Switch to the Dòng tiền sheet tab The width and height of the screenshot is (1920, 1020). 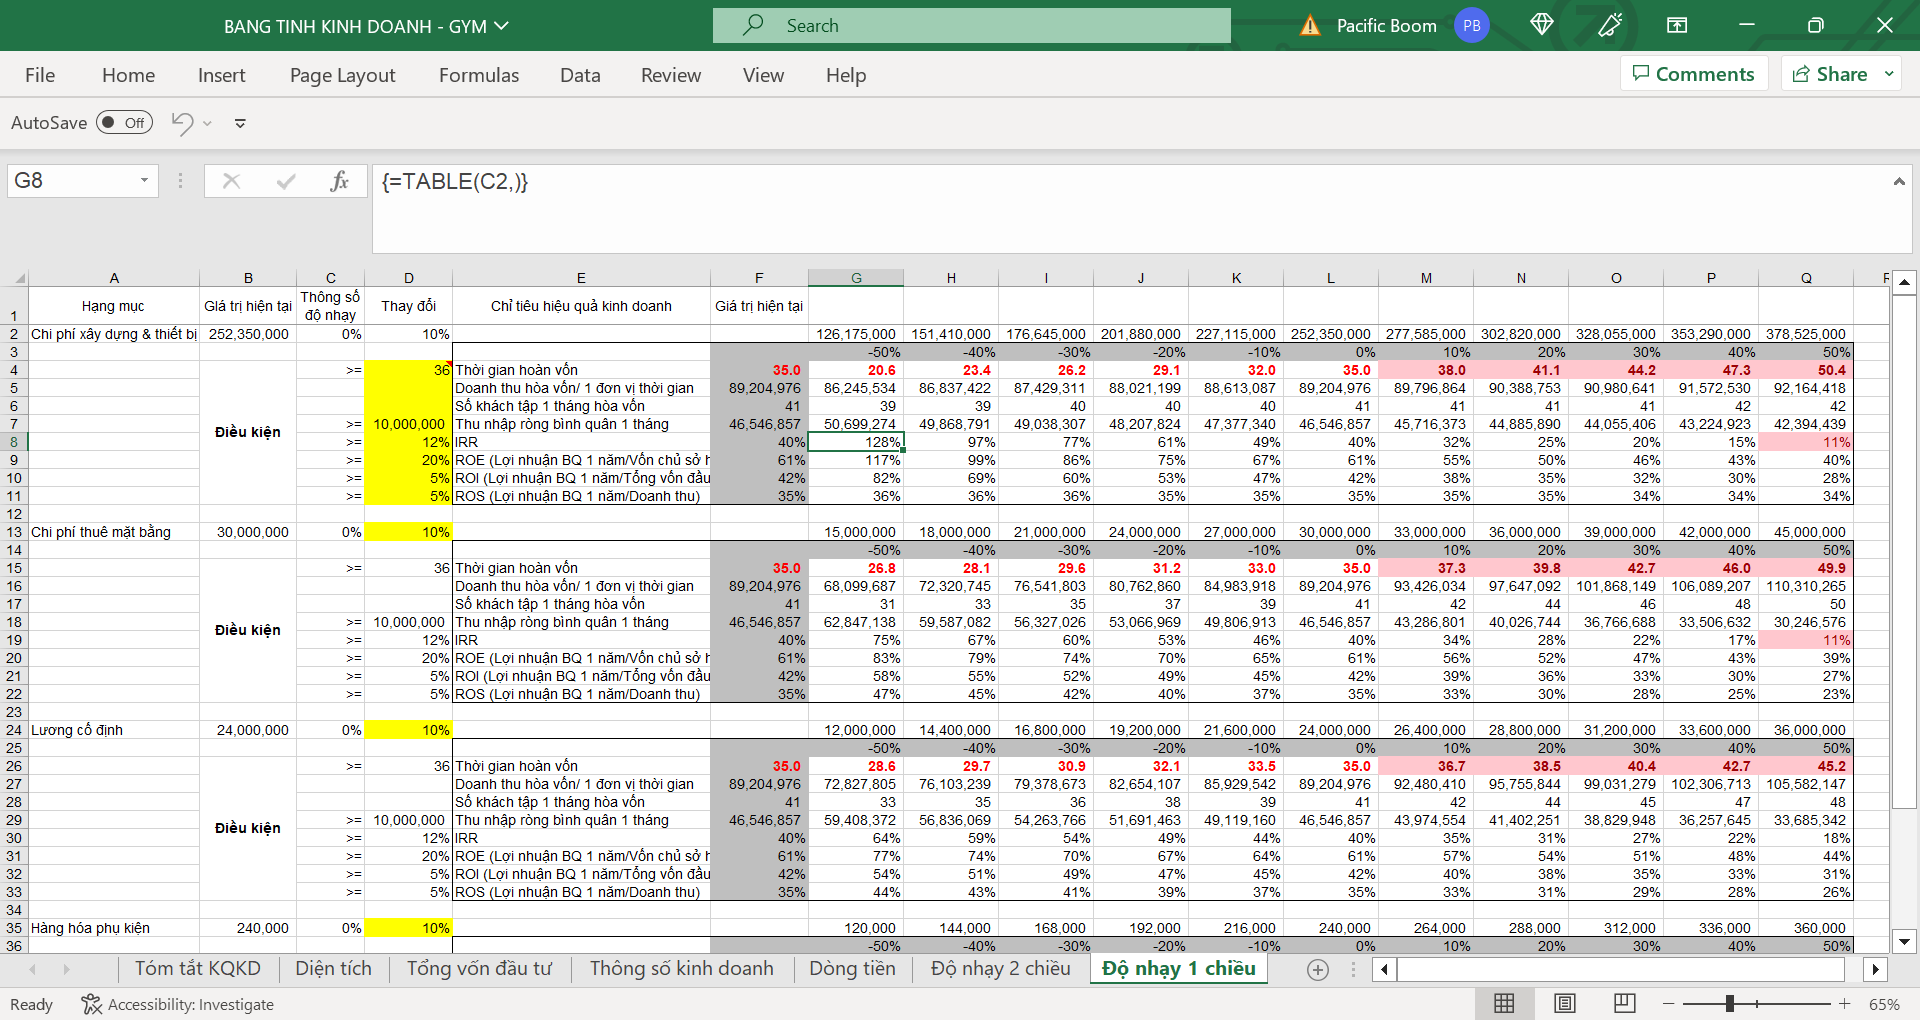click(852, 968)
